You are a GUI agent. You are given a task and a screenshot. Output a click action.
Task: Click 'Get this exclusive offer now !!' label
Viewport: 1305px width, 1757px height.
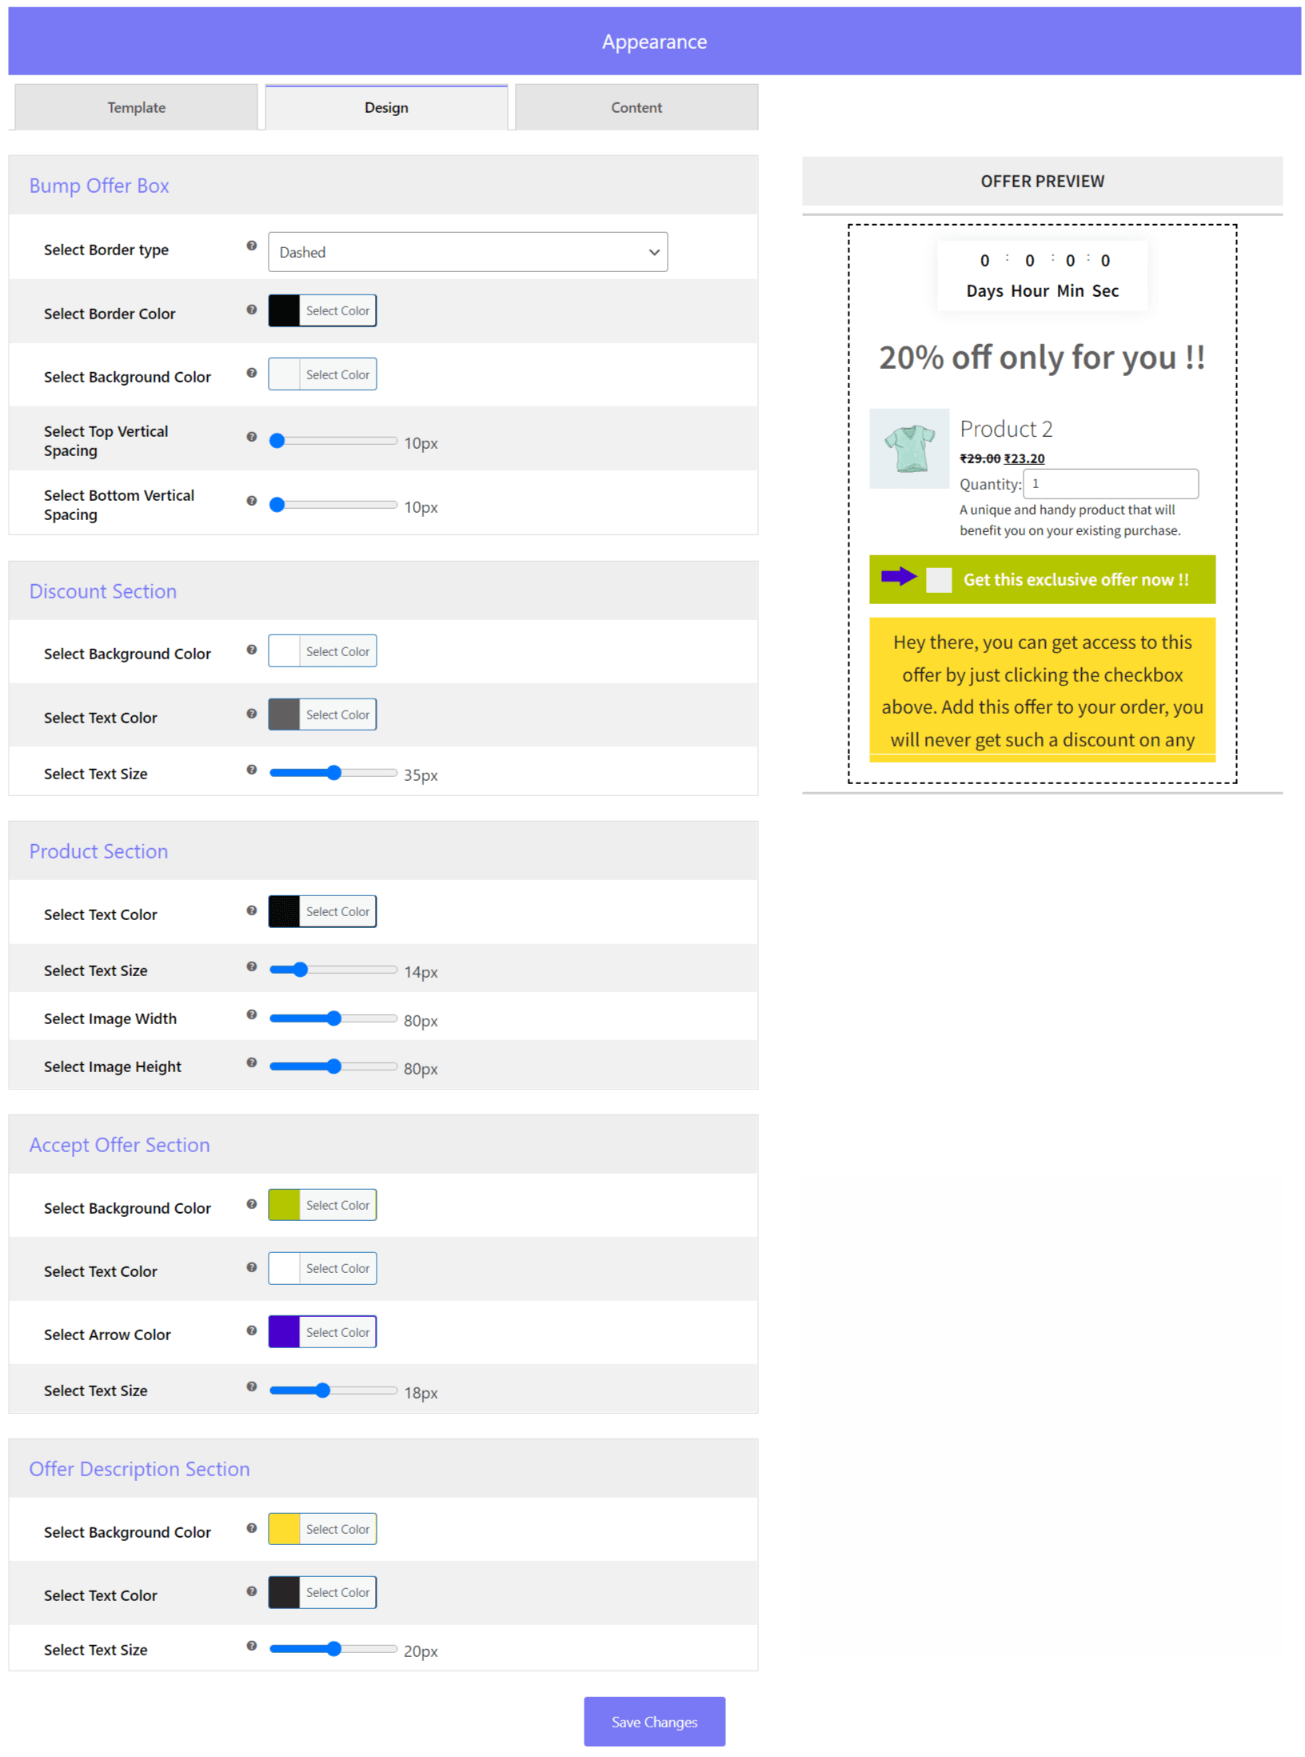click(x=1076, y=580)
